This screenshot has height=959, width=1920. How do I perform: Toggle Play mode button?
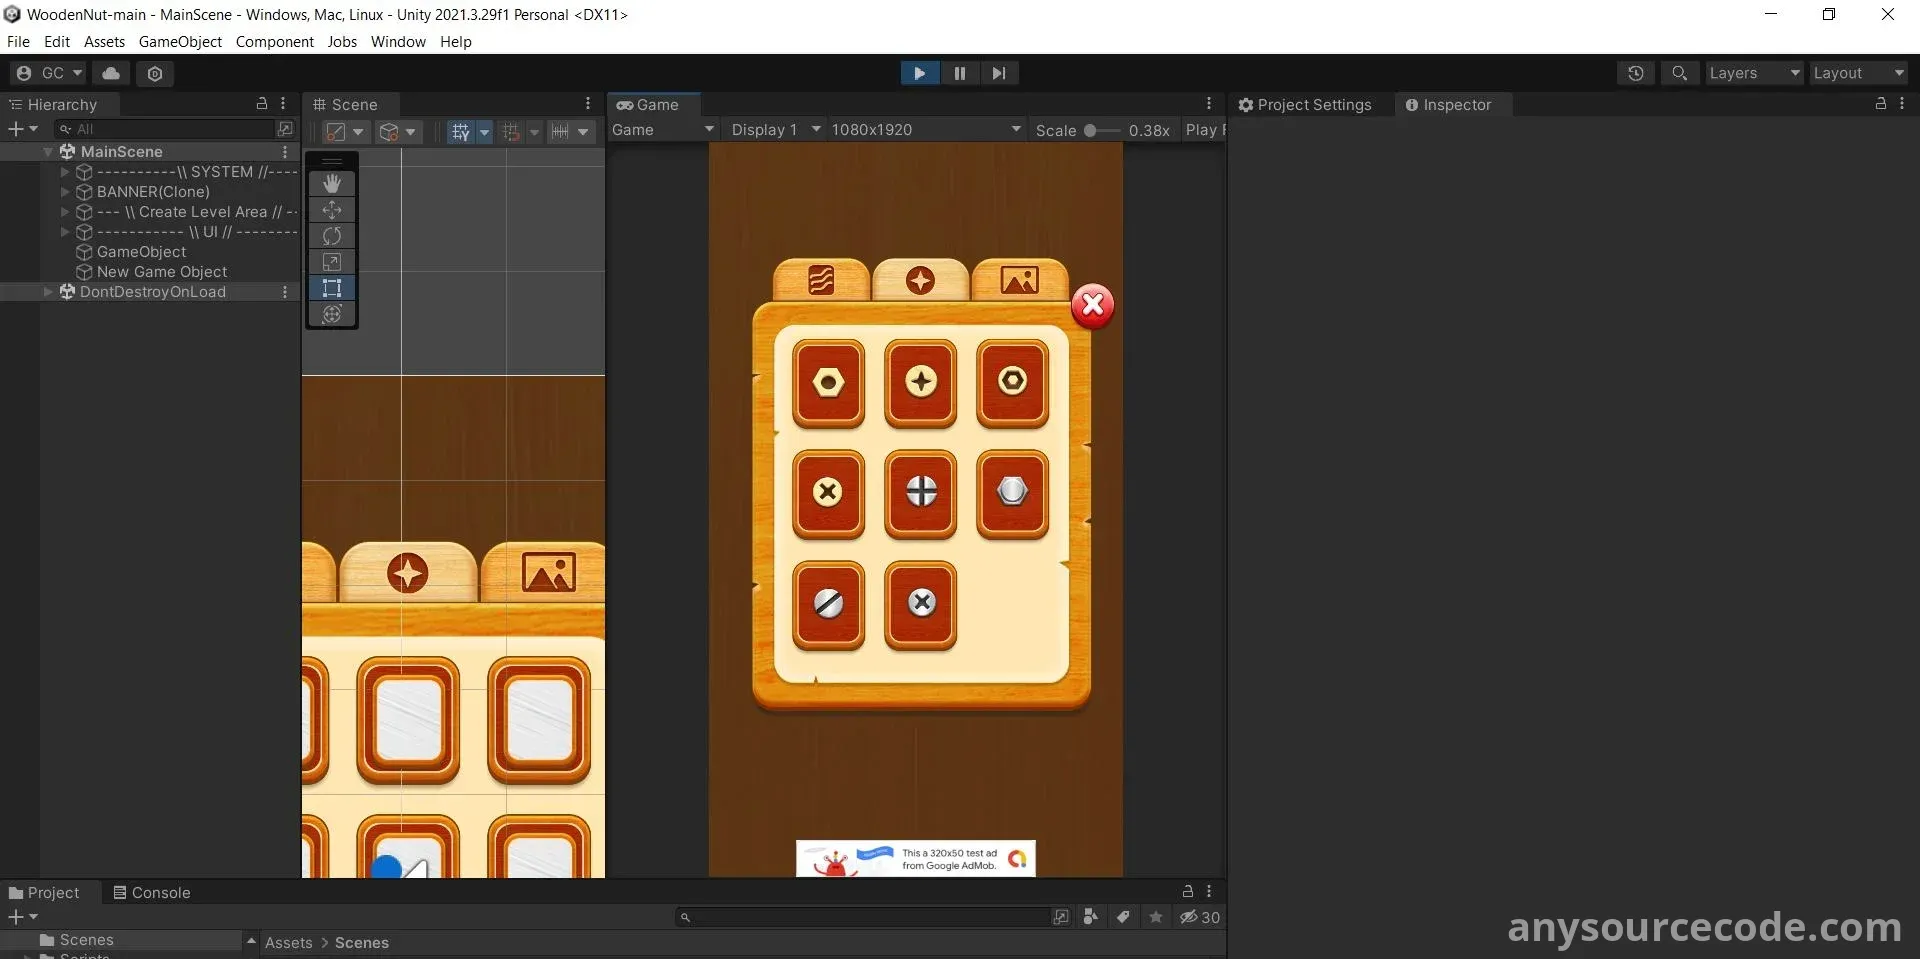point(919,73)
